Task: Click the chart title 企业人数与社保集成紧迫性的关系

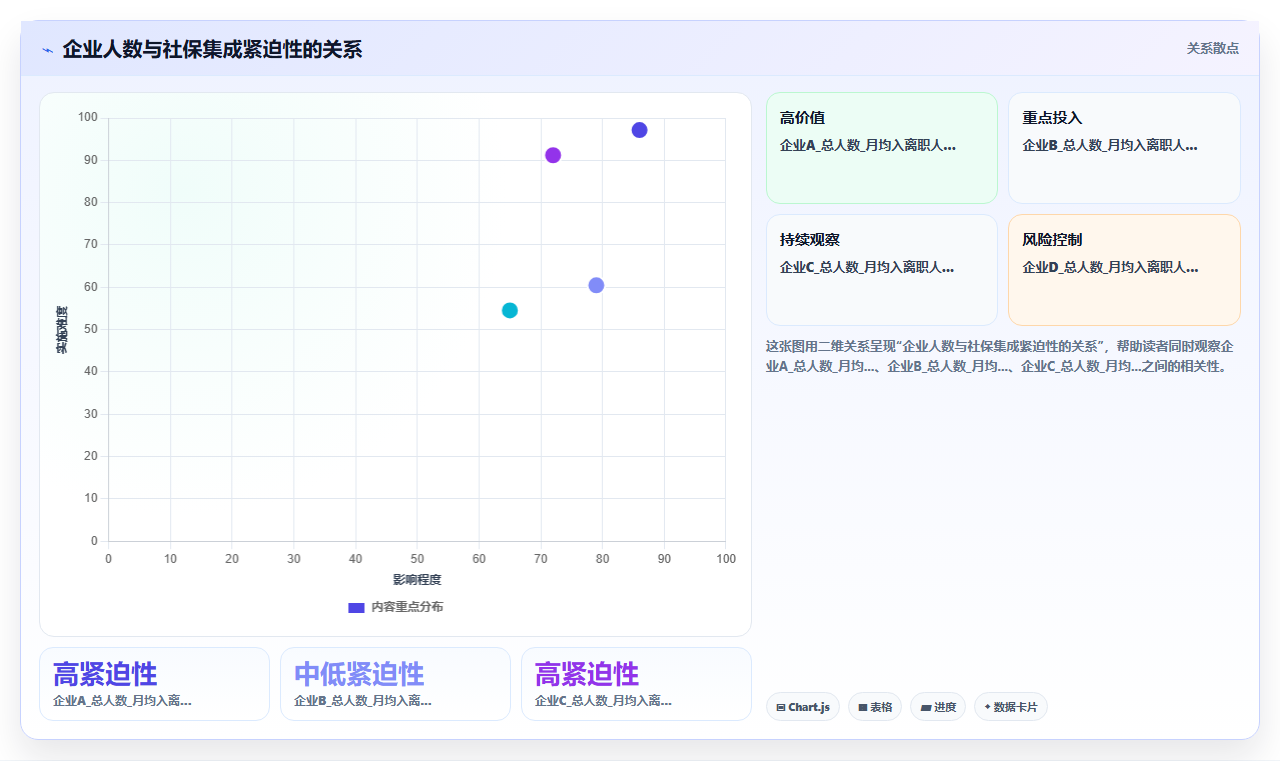Action: 212,49
